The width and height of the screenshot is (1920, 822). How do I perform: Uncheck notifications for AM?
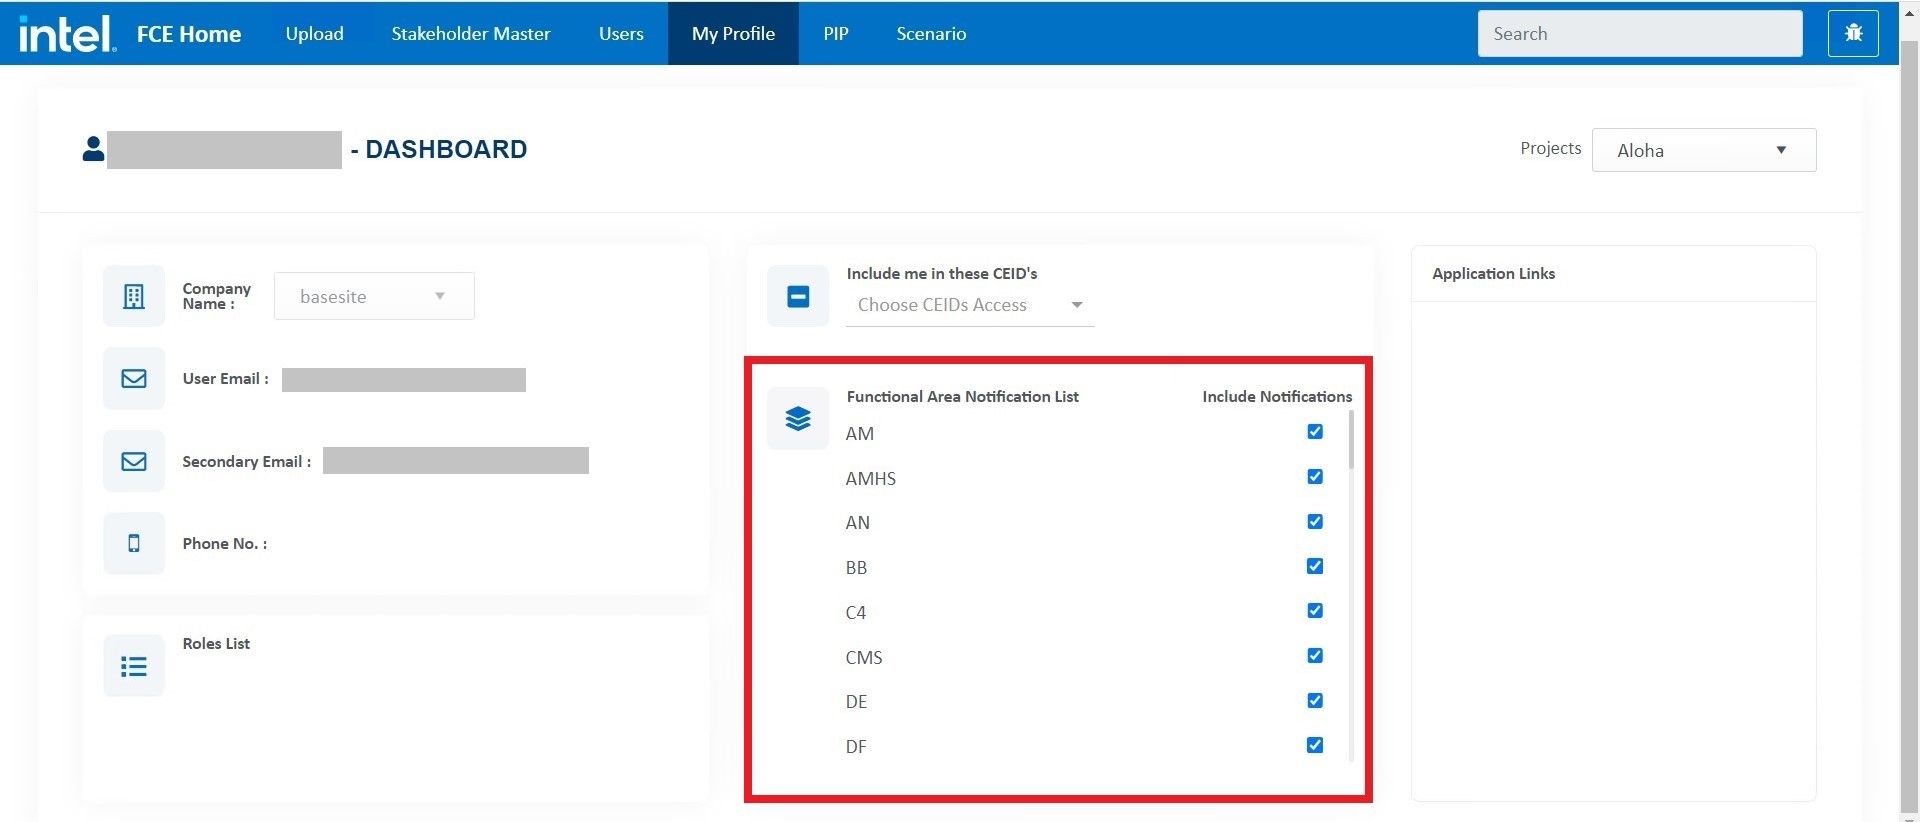(1315, 432)
